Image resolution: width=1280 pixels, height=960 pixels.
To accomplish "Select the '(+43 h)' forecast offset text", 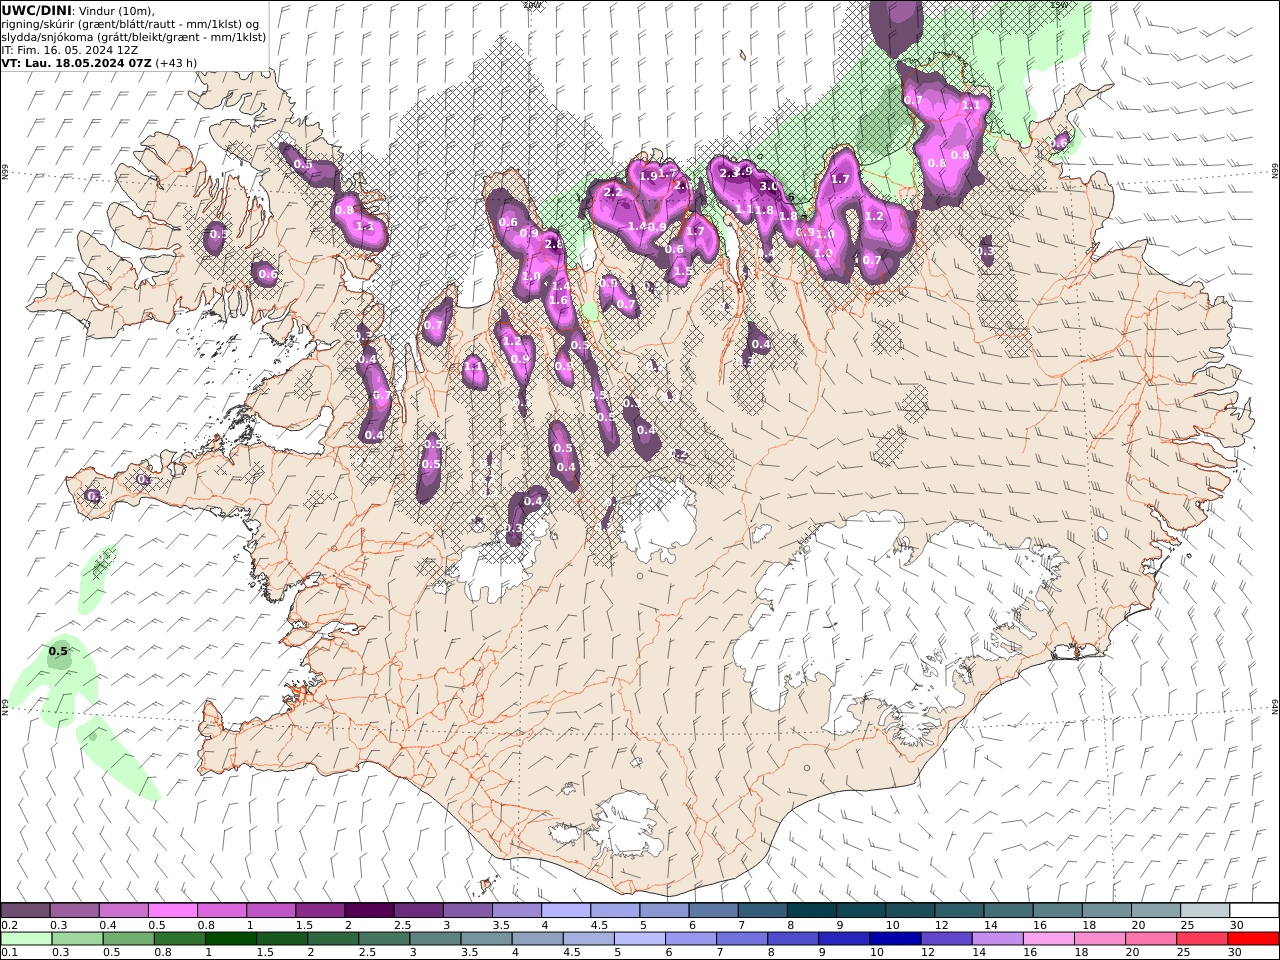I will point(176,62).
